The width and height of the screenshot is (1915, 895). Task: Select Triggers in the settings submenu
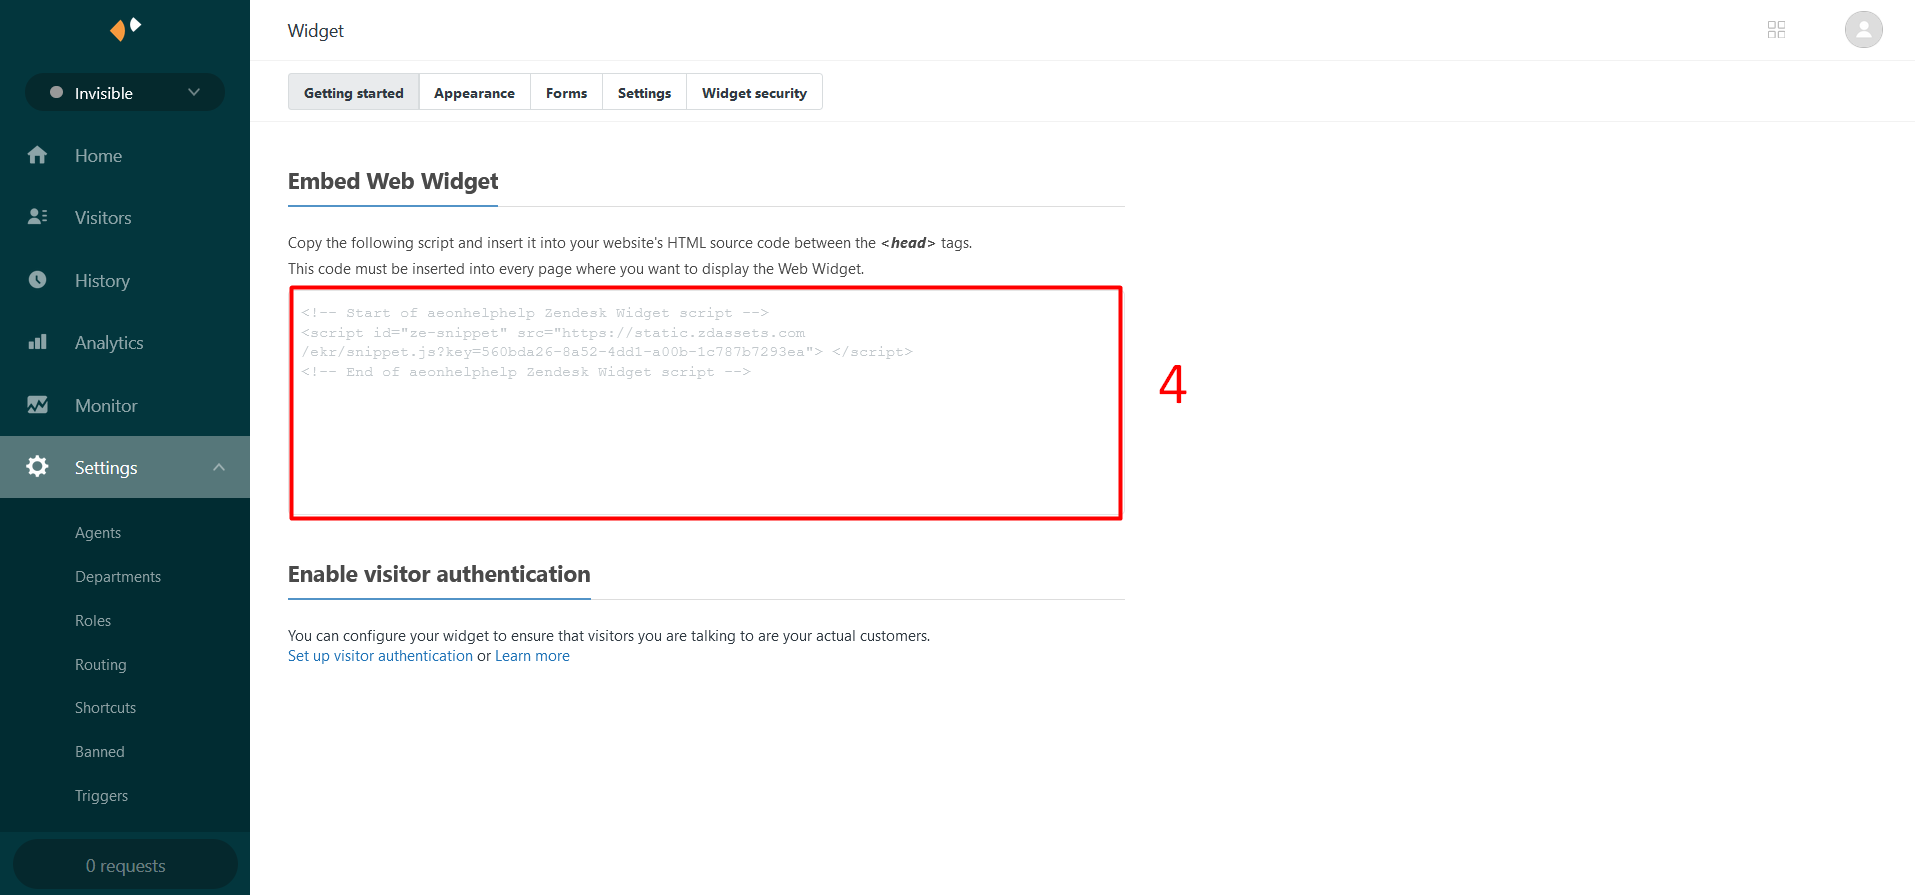coord(101,796)
